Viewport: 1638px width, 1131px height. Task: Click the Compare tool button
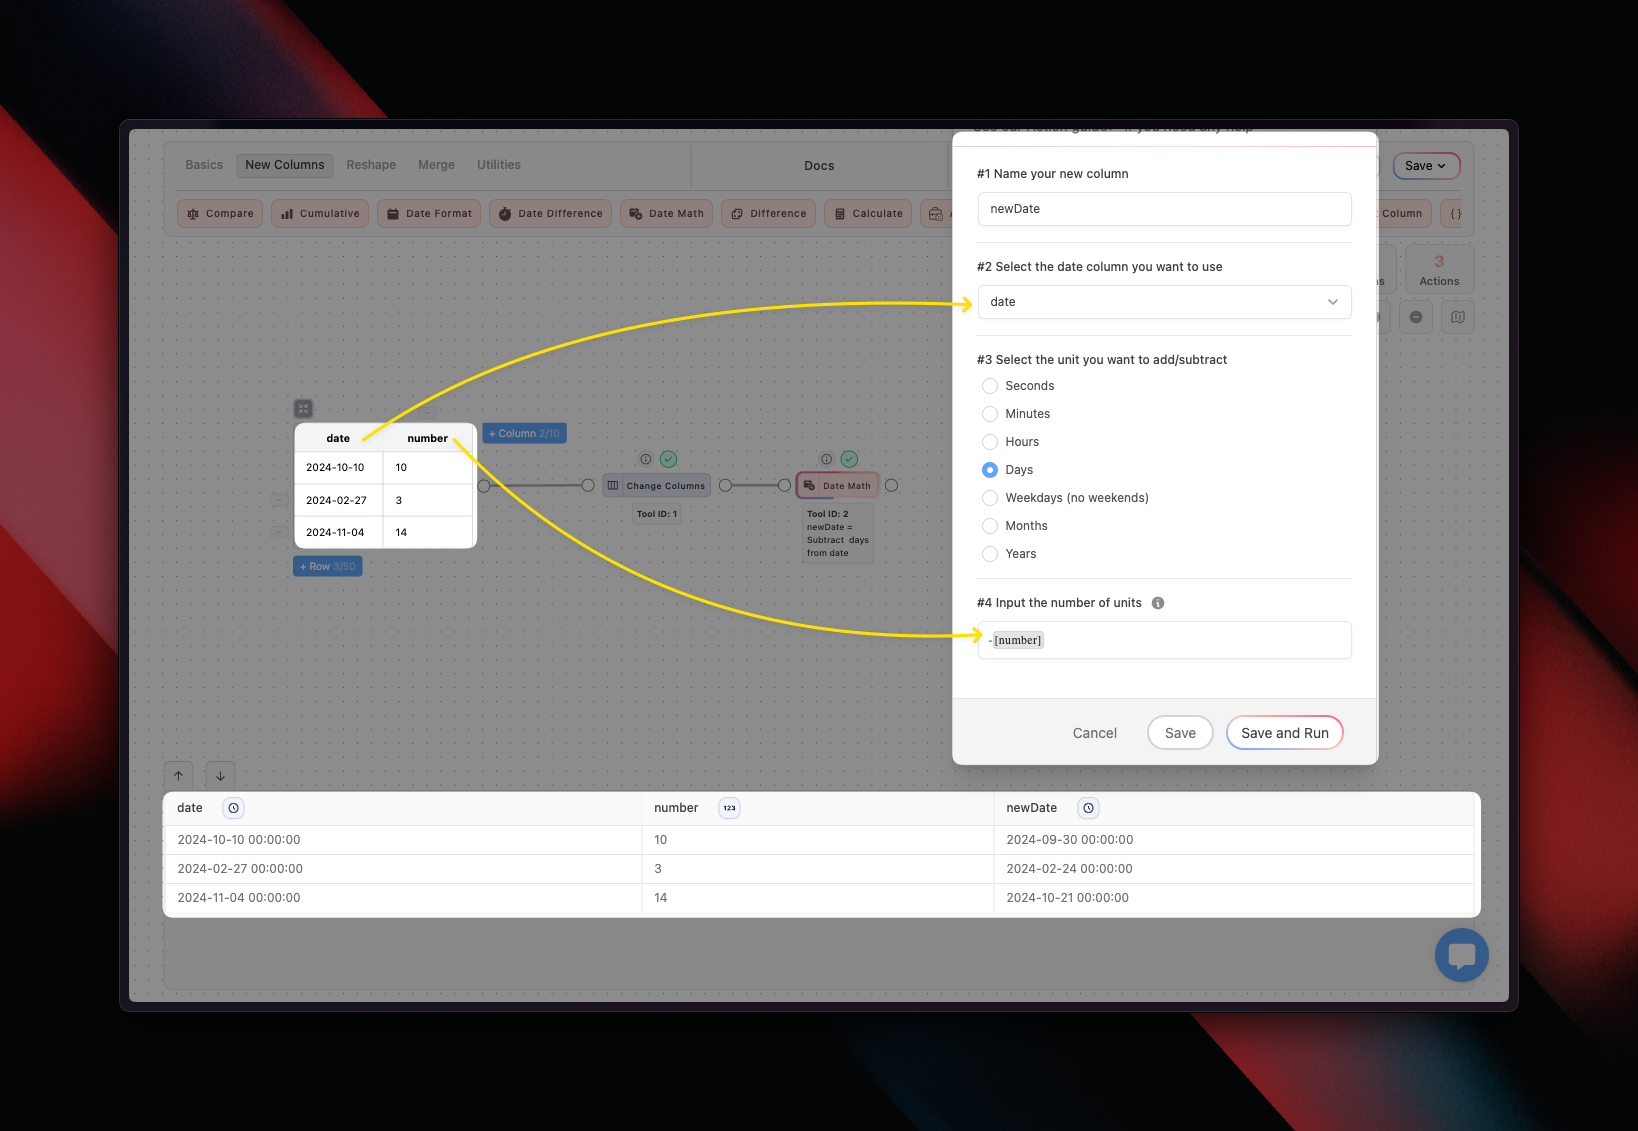220,213
